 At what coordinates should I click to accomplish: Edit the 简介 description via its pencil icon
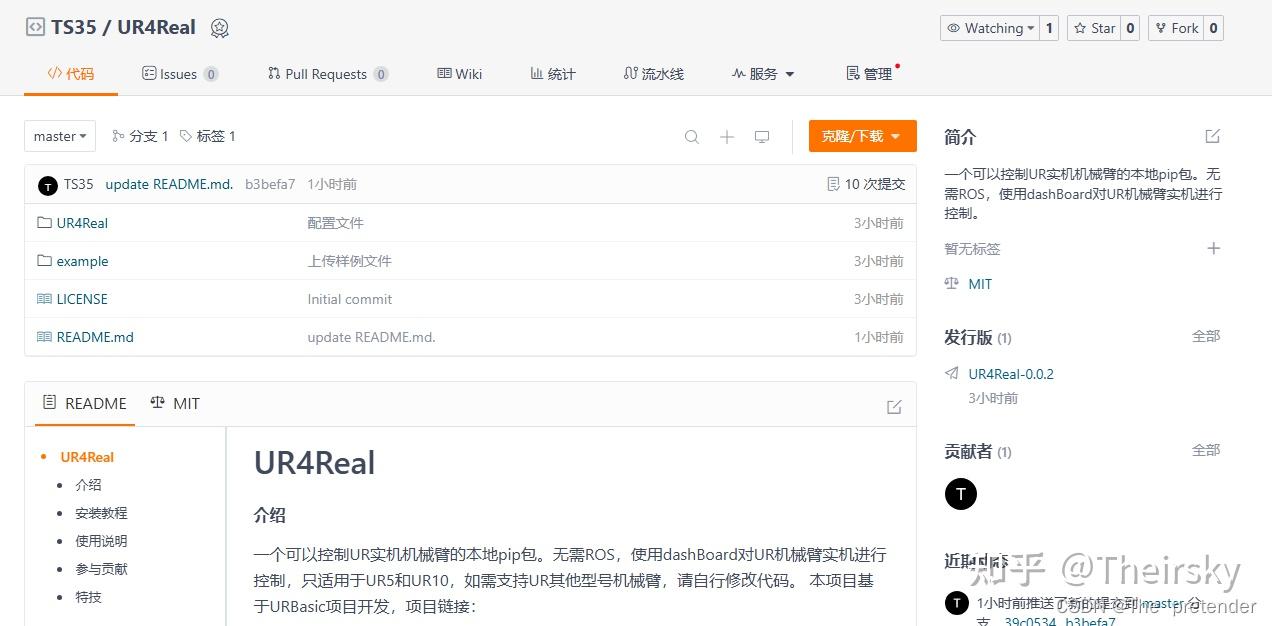click(1212, 136)
